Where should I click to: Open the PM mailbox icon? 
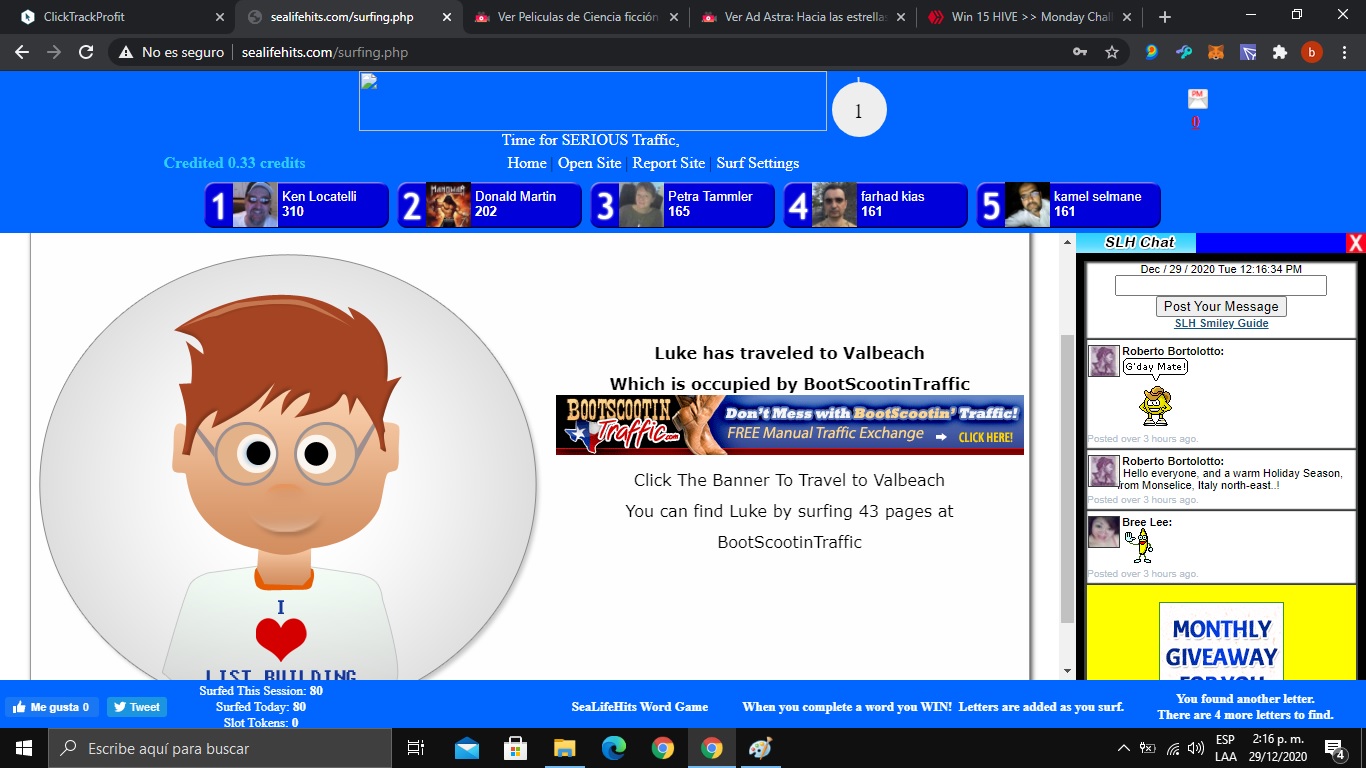point(1197,98)
